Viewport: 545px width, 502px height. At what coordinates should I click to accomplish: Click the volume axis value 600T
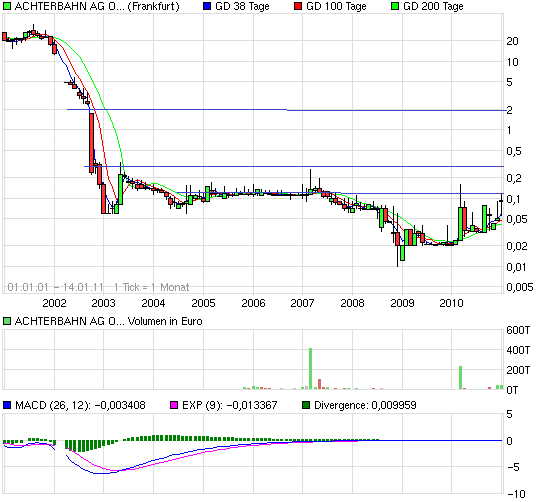518,330
